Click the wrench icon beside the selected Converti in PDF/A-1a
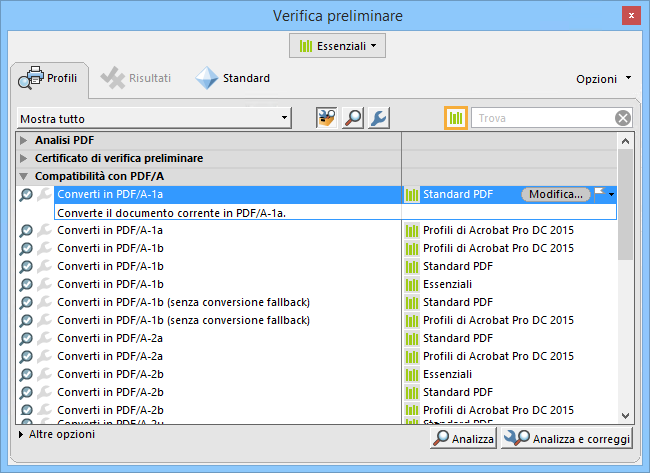650x473 pixels. coord(44,194)
